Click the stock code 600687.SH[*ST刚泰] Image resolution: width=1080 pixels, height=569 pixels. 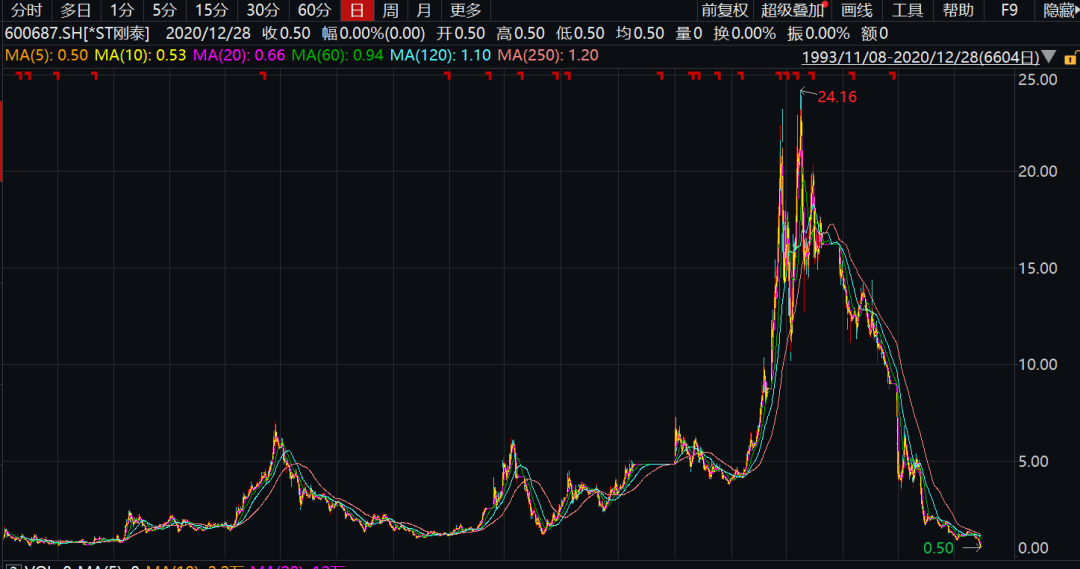77,33
